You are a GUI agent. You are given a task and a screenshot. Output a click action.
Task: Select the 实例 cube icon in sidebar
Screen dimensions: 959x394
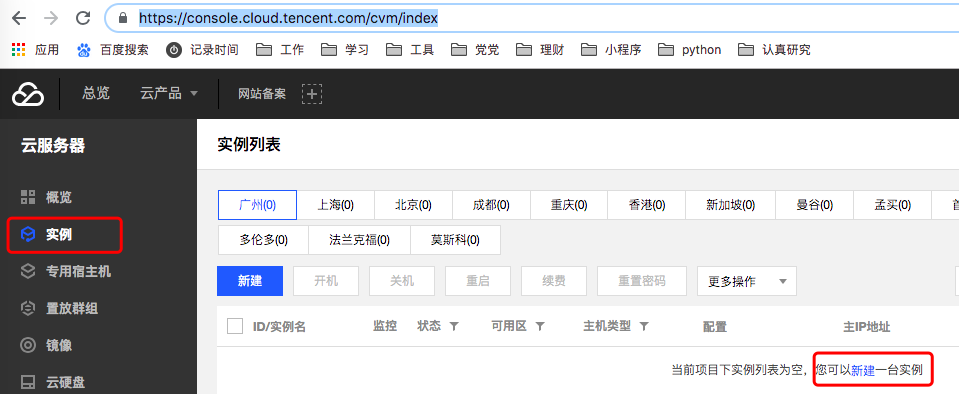[x=28, y=234]
